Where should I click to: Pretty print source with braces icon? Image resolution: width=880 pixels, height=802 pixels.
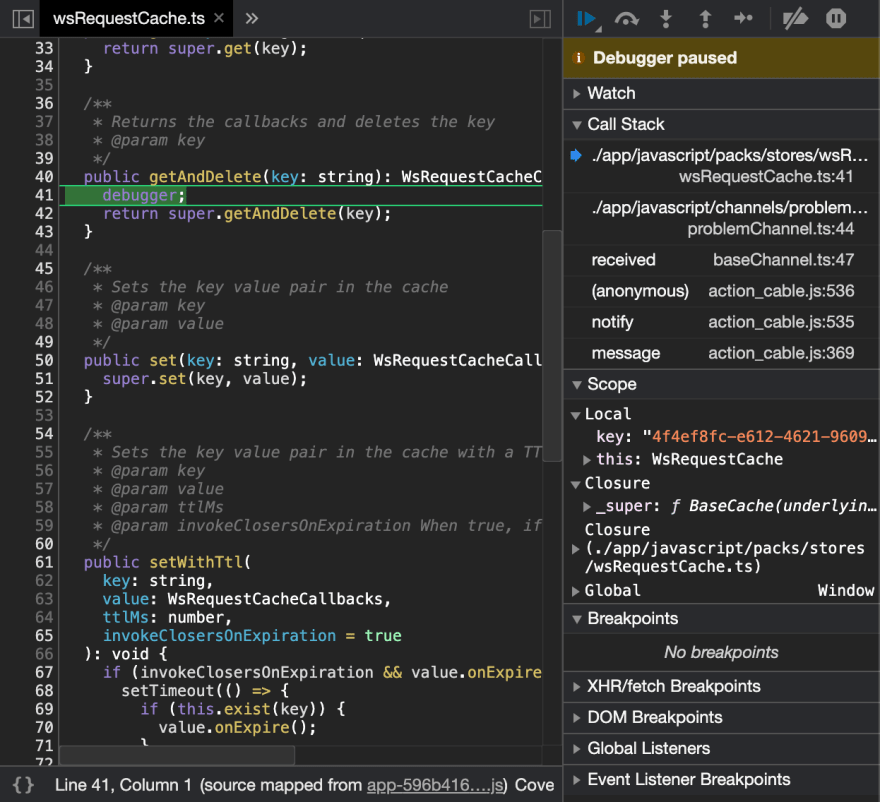(23, 785)
